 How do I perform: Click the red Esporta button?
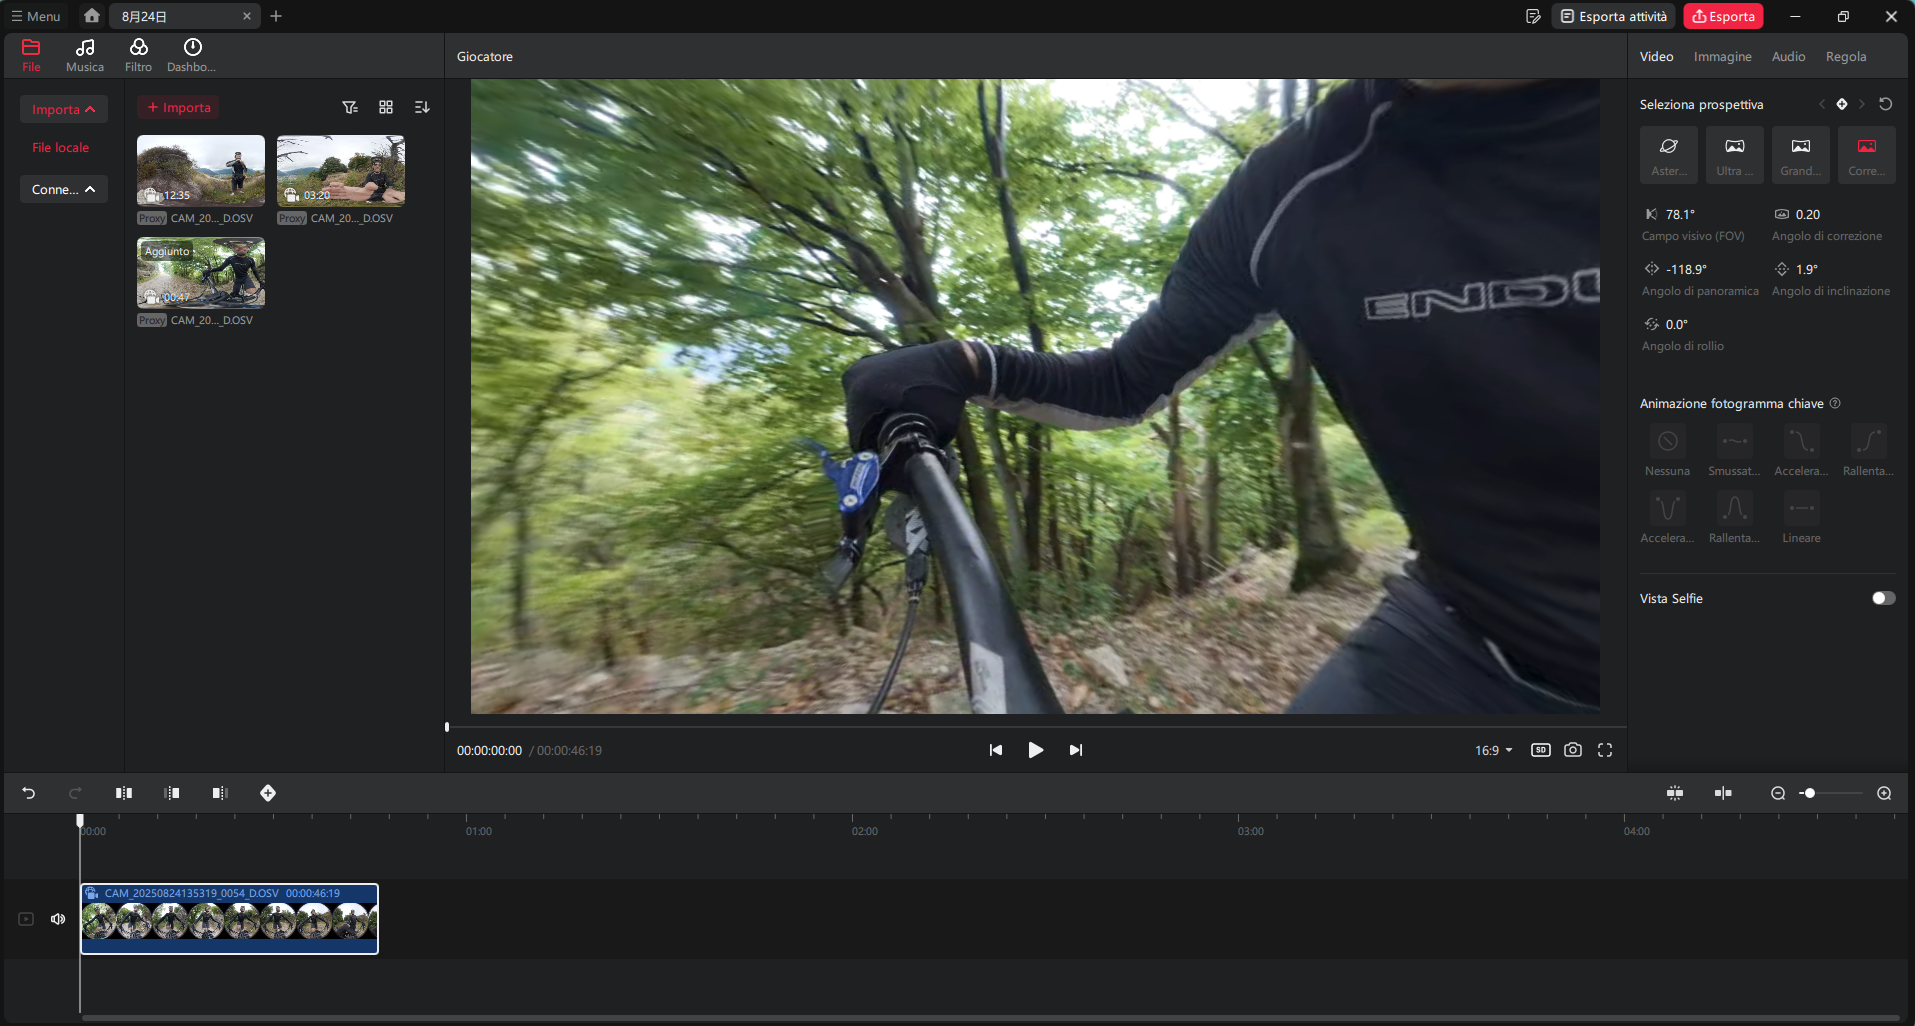(x=1723, y=16)
